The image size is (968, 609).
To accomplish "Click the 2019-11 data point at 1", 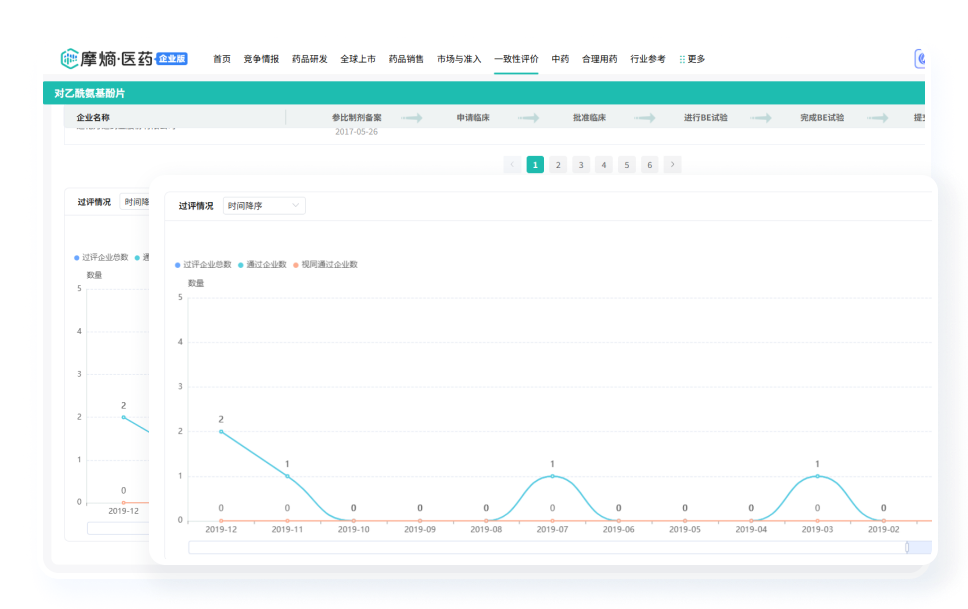I will tap(287, 476).
